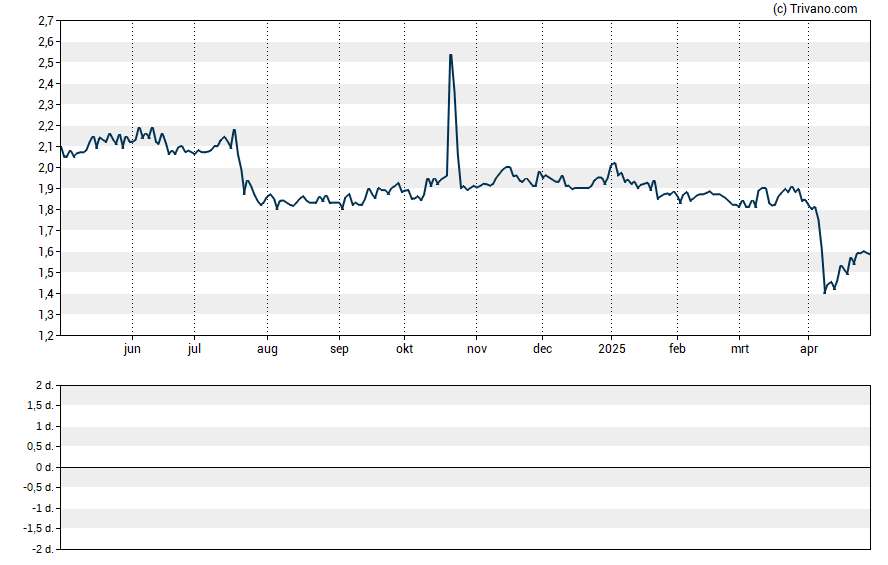This screenshot has width=888, height=565.
Task: Click the 'feb' month label
Action: (x=677, y=349)
